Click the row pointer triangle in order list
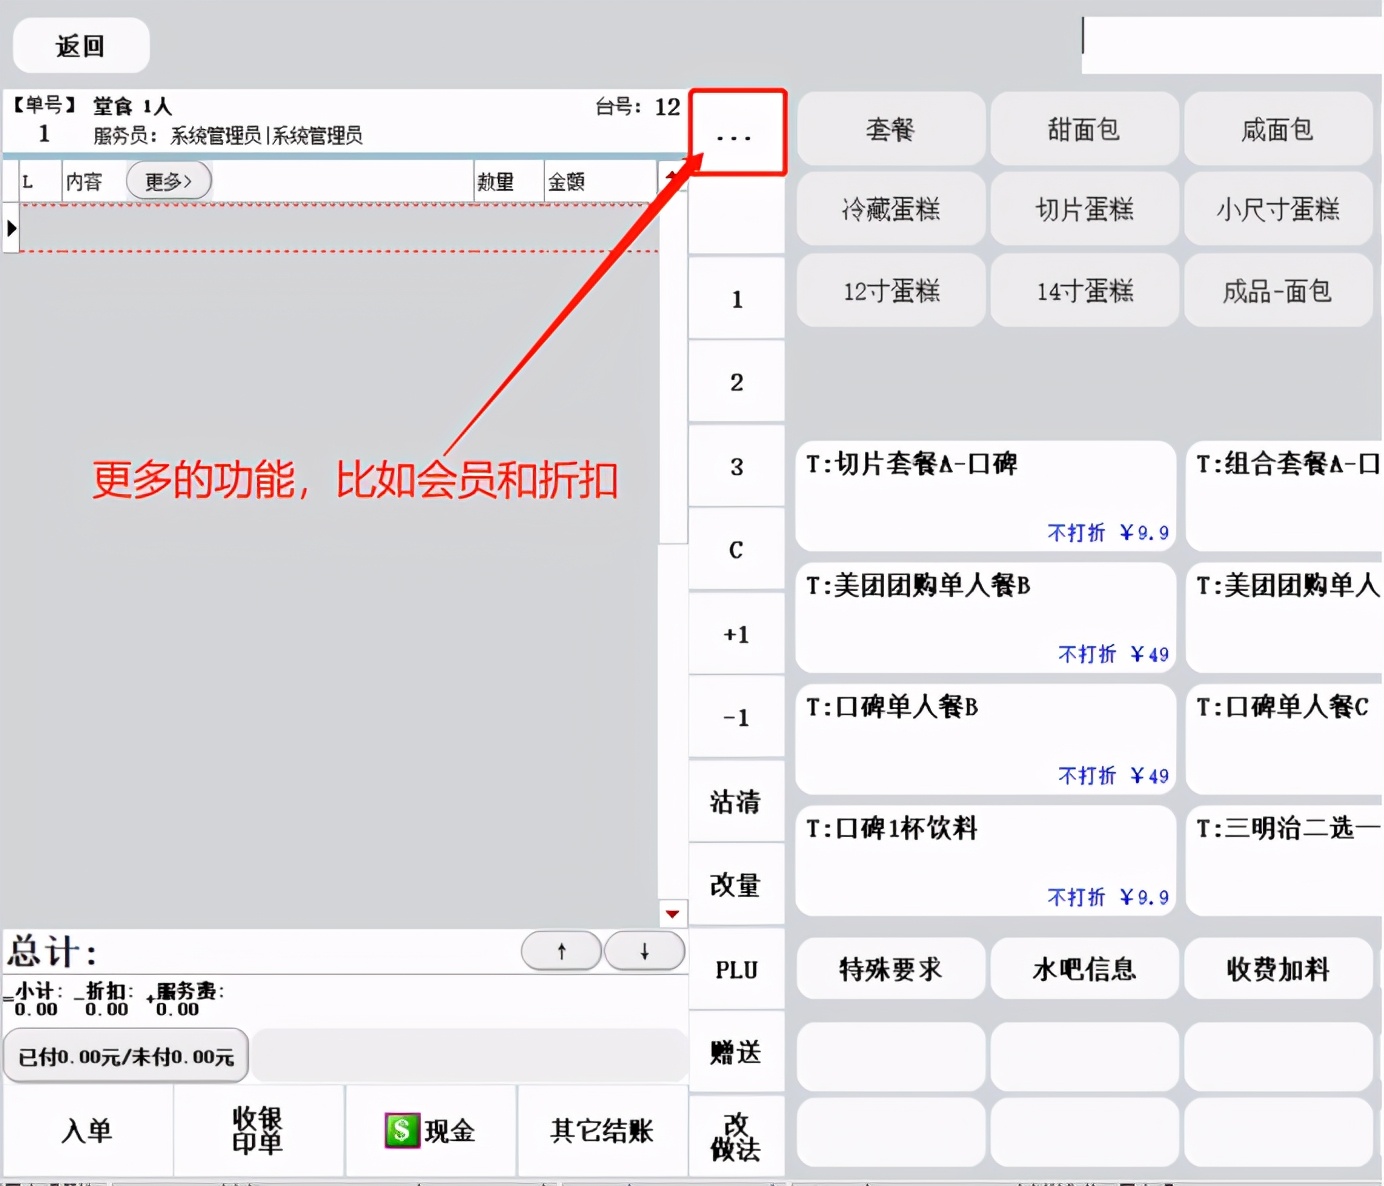The width and height of the screenshot is (1384, 1186). tap(12, 228)
